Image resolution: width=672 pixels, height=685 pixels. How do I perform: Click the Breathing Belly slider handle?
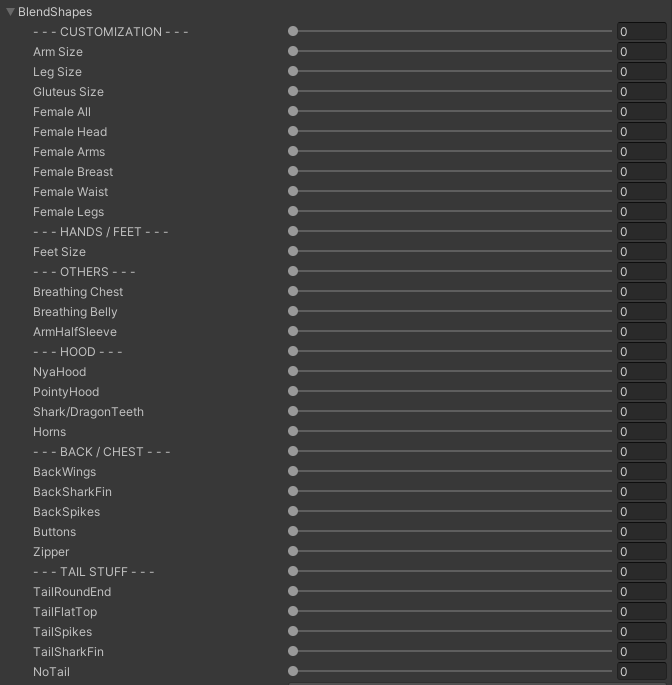(x=293, y=311)
